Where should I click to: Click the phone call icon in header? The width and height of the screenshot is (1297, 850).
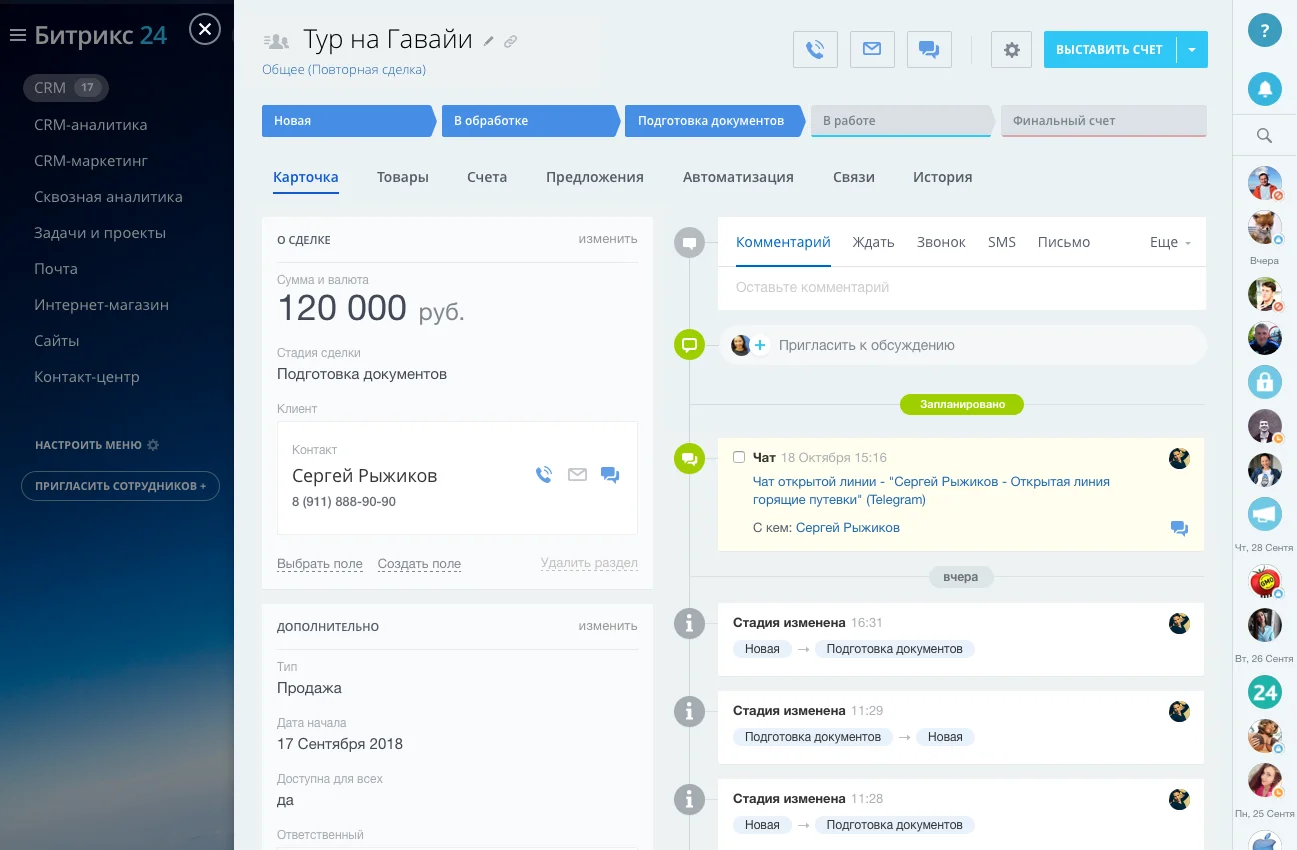815,49
